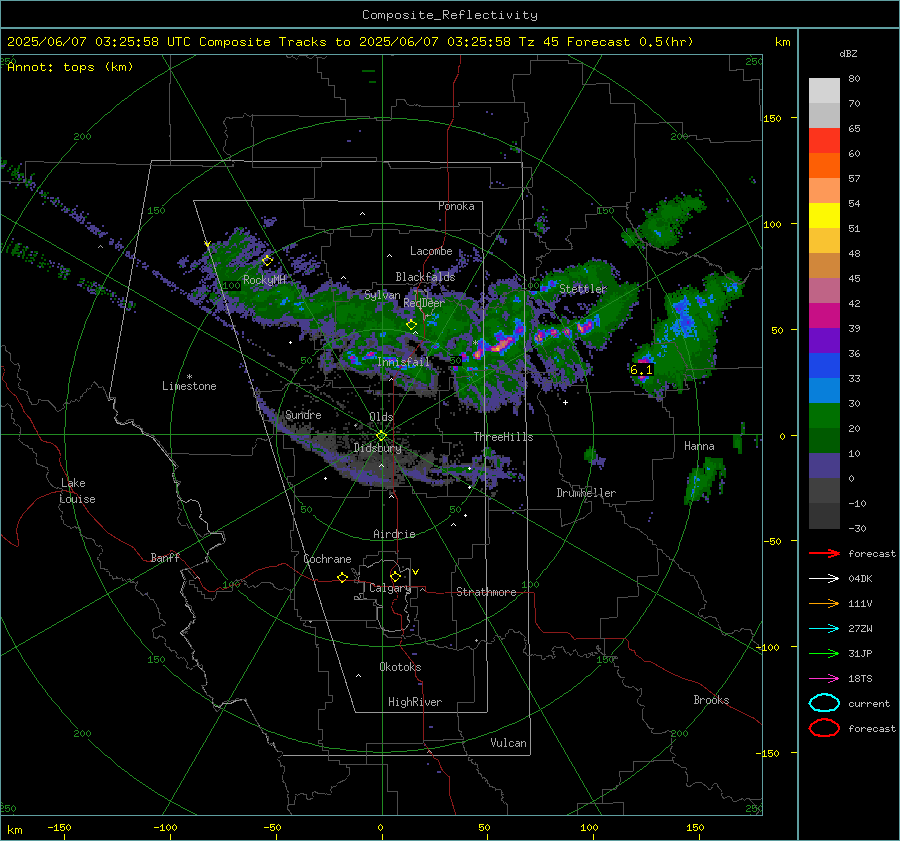Viewport: 900px width, 841px height.
Task: Click the yellow diamond marker near RockyMH
Action: click(267, 261)
